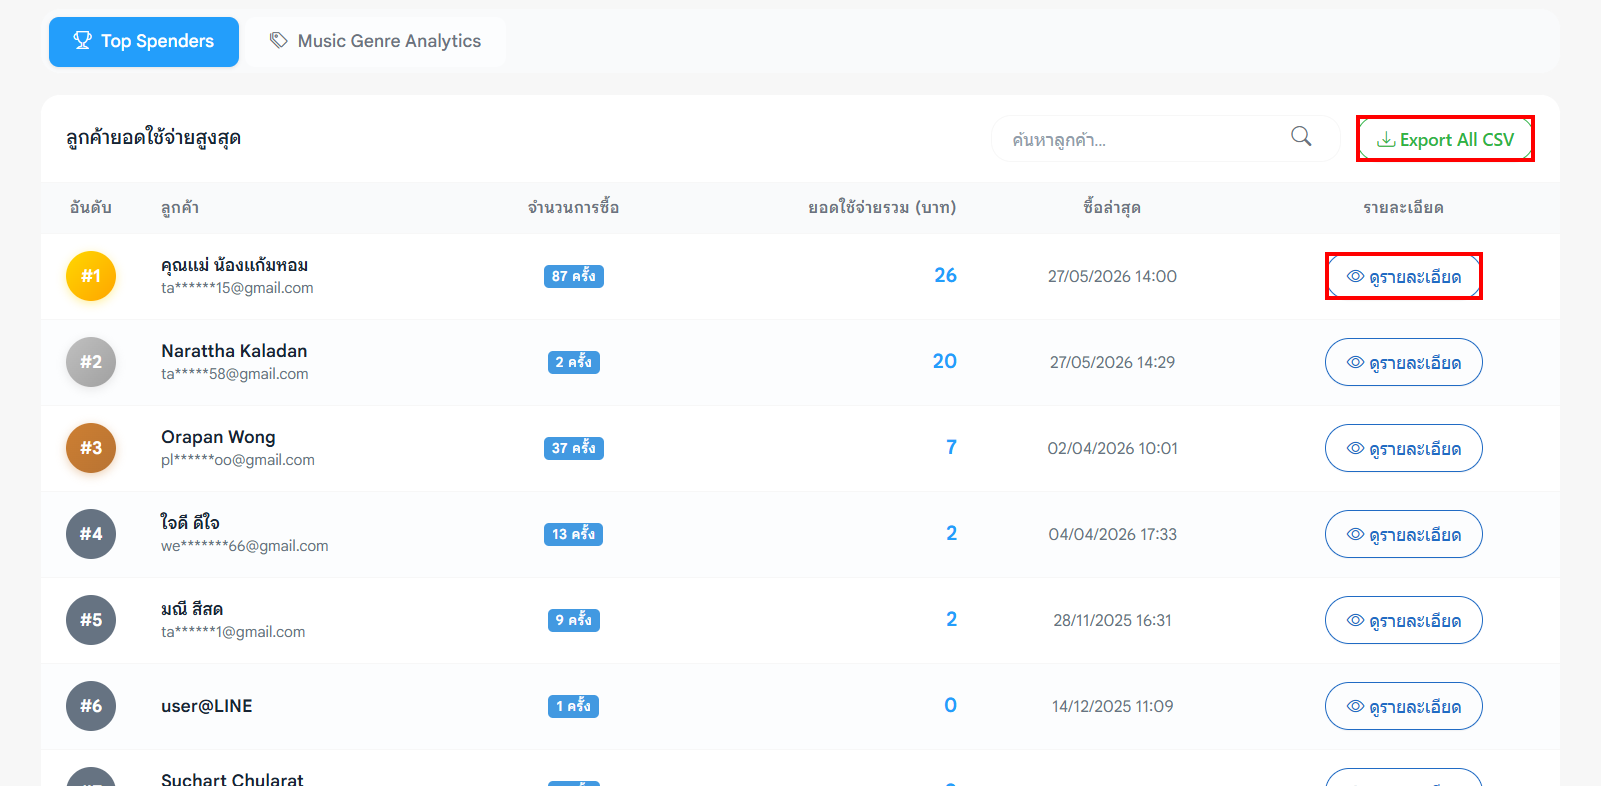1601x786 pixels.
Task: View details for มณี สีสด
Action: pyautogui.click(x=1404, y=620)
